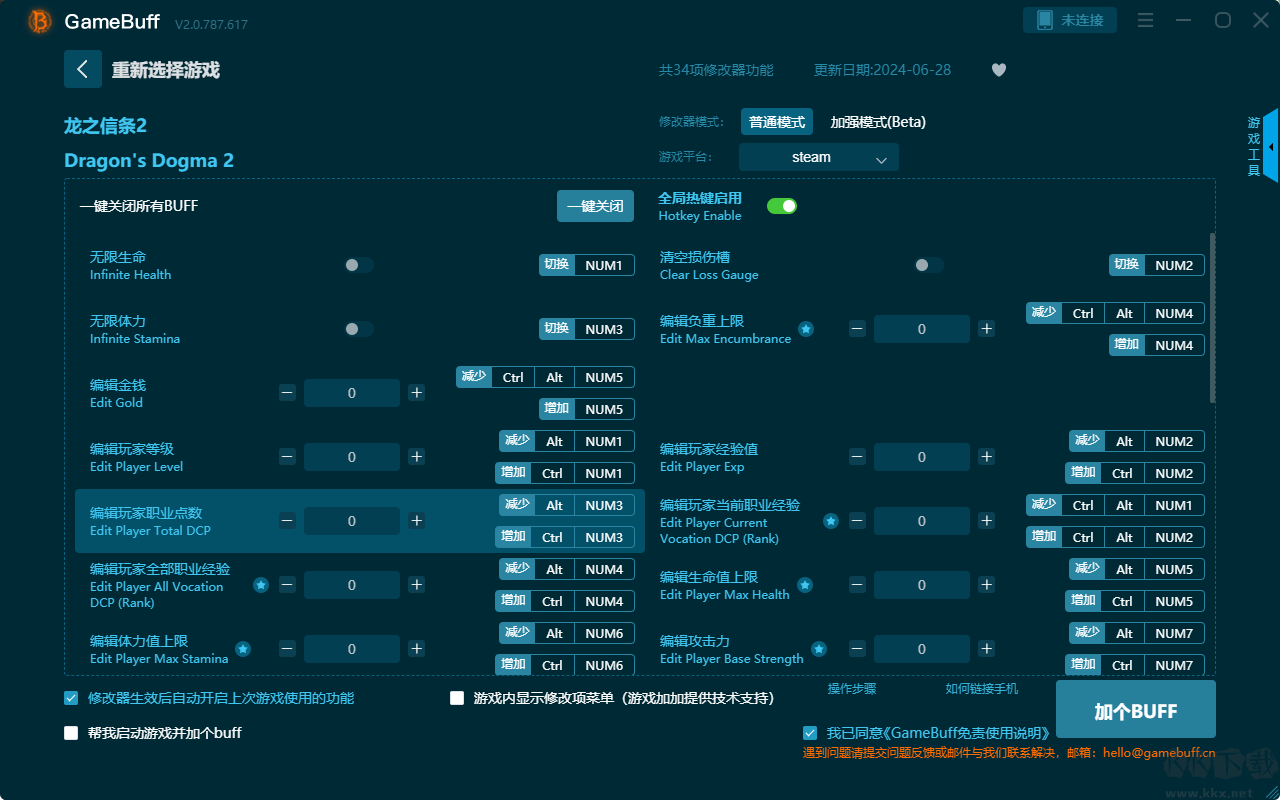Click NUM1 hotkey selector for Infinite Health
This screenshot has width=1280, height=800.
point(604,265)
